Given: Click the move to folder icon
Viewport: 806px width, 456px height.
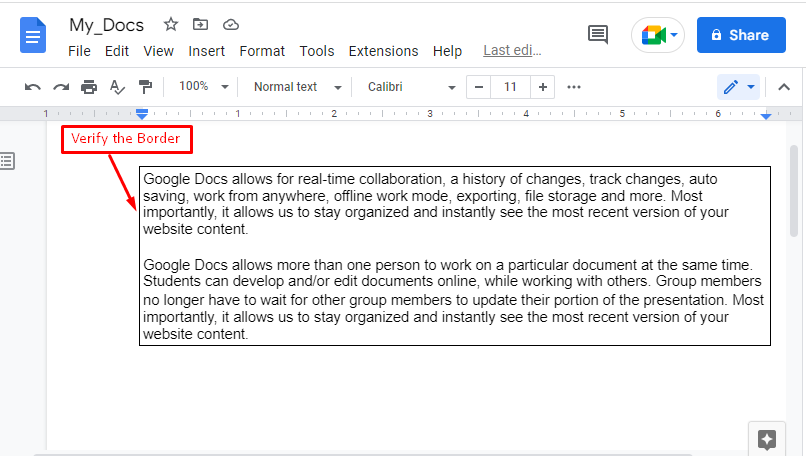Looking at the screenshot, I should tap(200, 24).
